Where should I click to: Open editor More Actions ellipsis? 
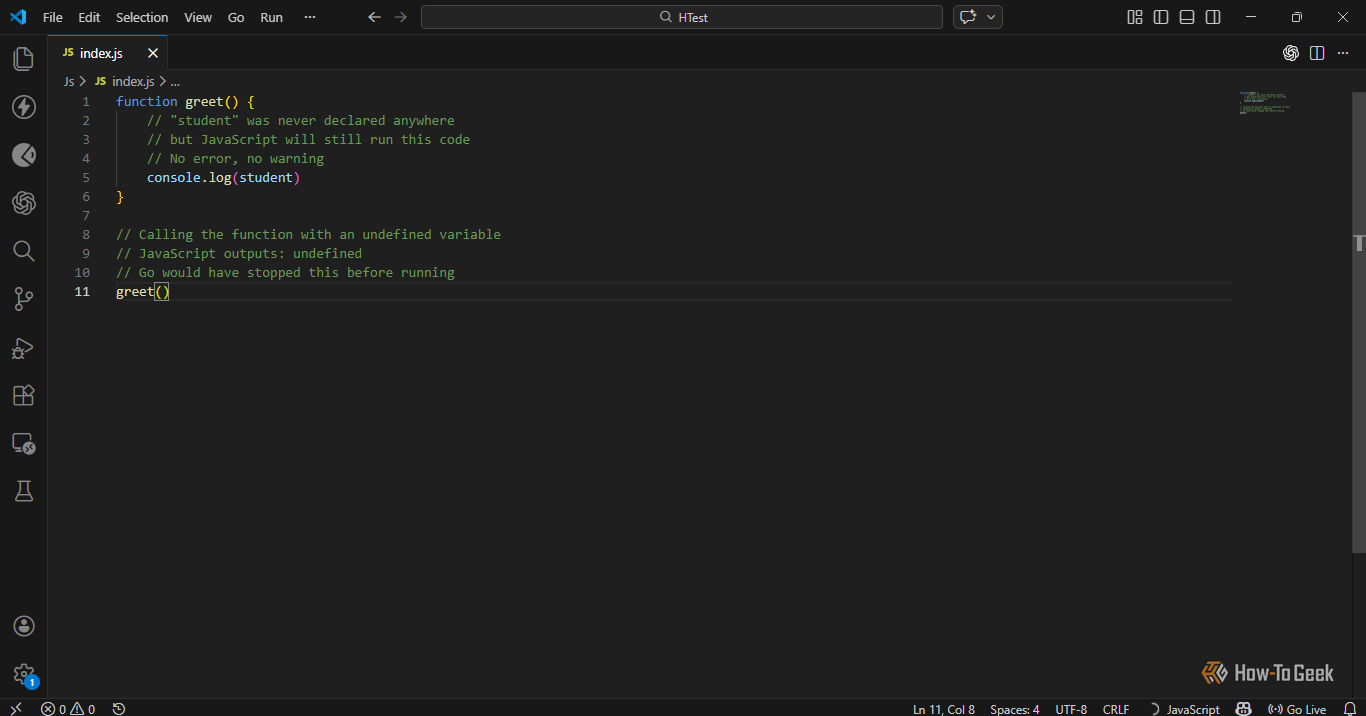click(1343, 53)
